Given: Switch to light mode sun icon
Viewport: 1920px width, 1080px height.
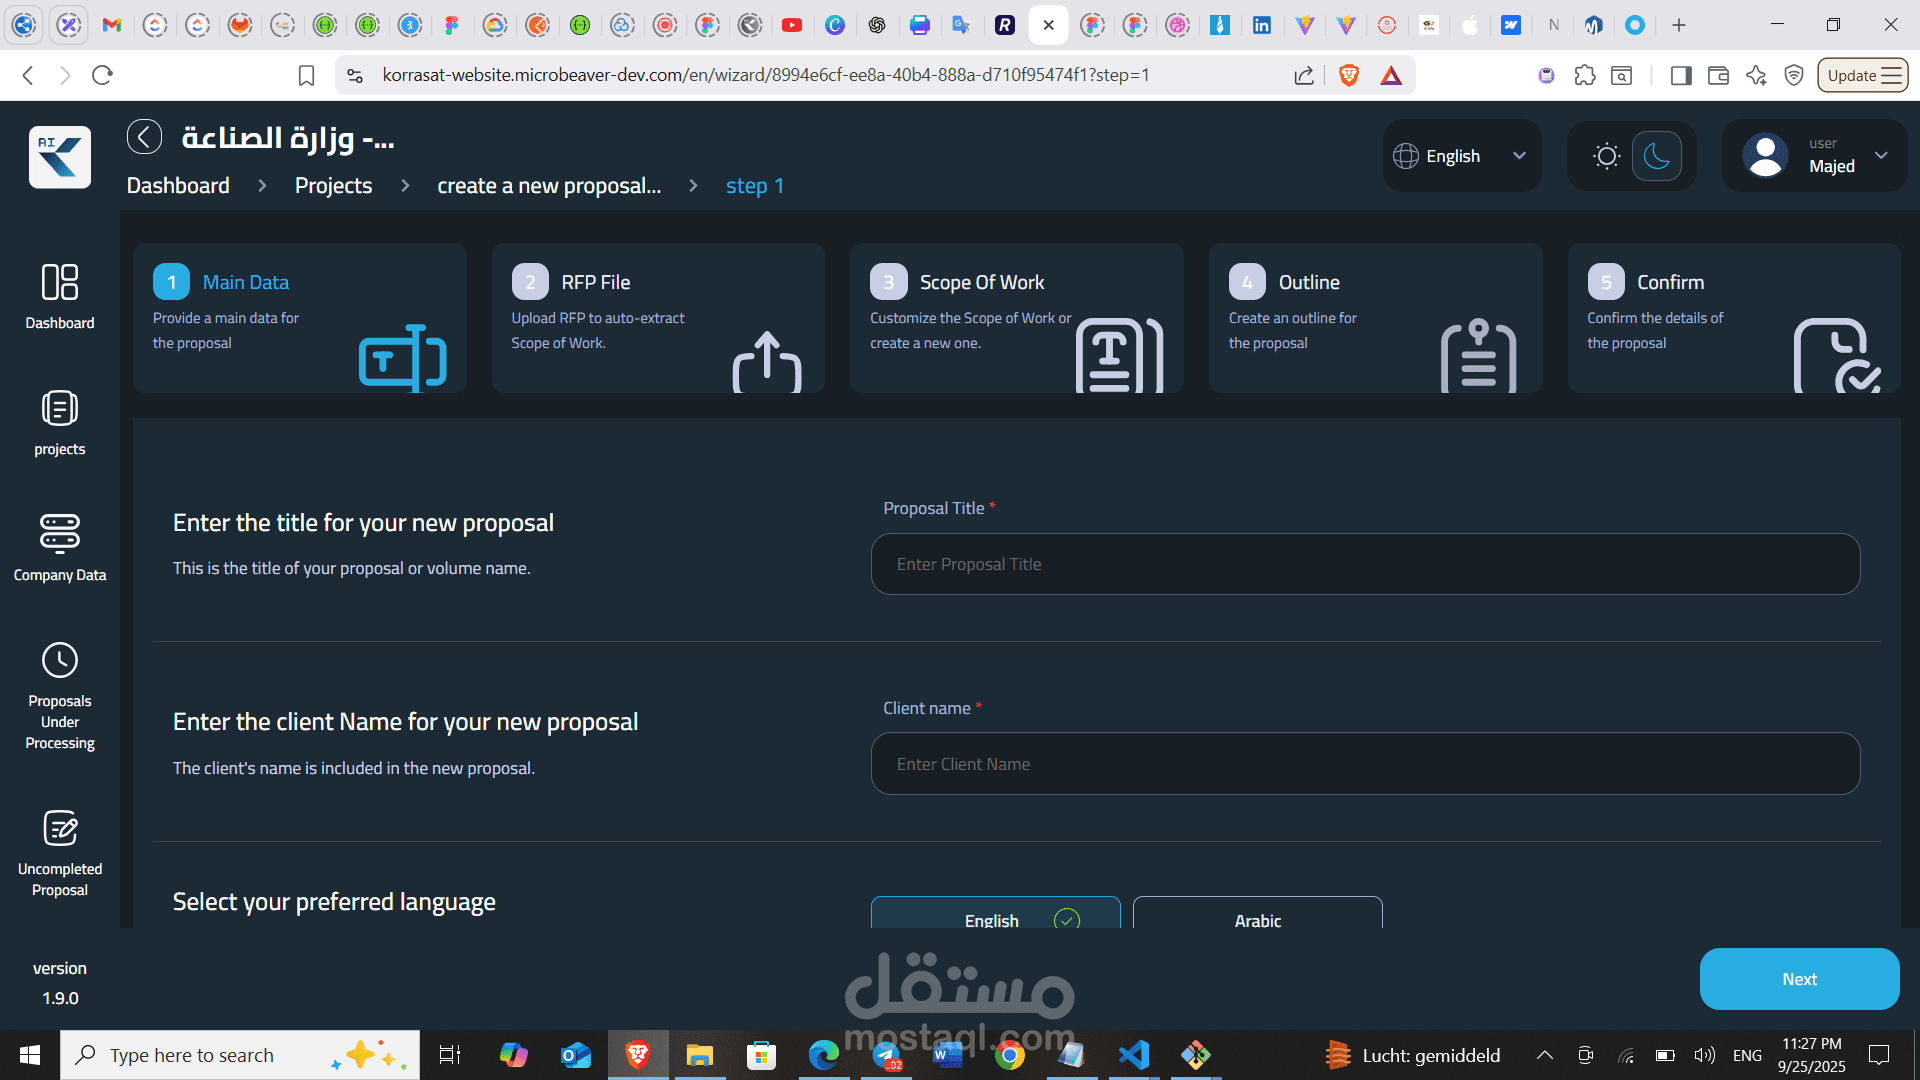Looking at the screenshot, I should click(1606, 156).
